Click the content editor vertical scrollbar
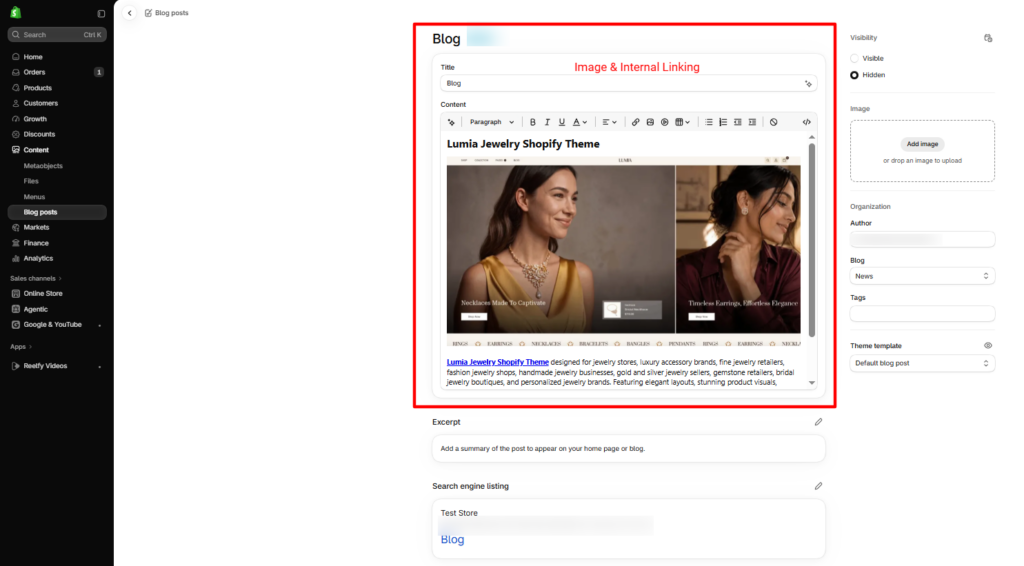This screenshot has height=566, width=1024. [812, 240]
